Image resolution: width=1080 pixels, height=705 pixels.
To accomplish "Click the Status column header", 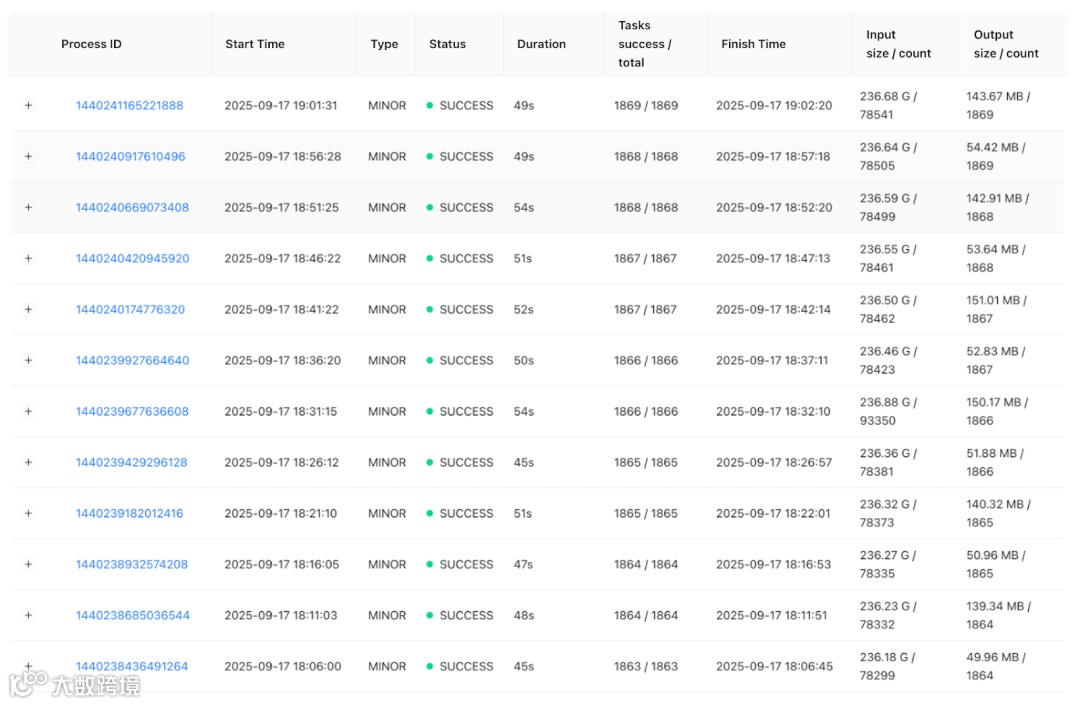I will pyautogui.click(x=447, y=44).
